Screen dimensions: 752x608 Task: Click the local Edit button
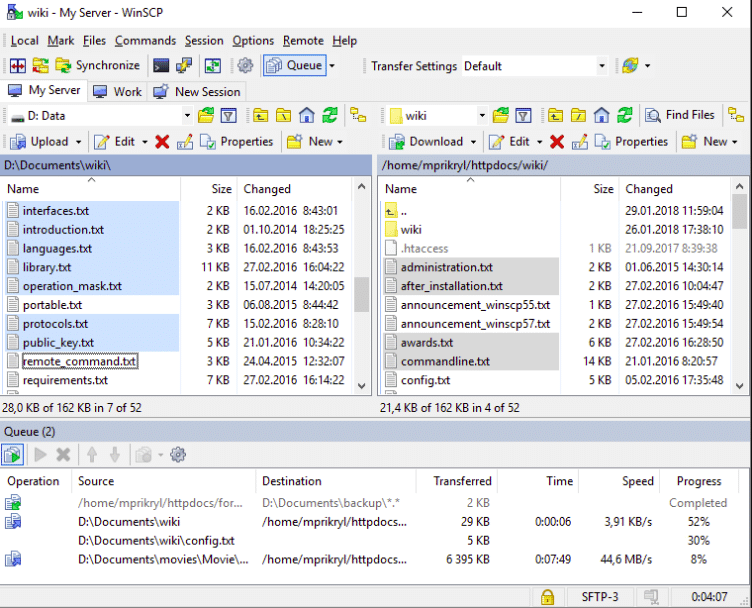115,141
